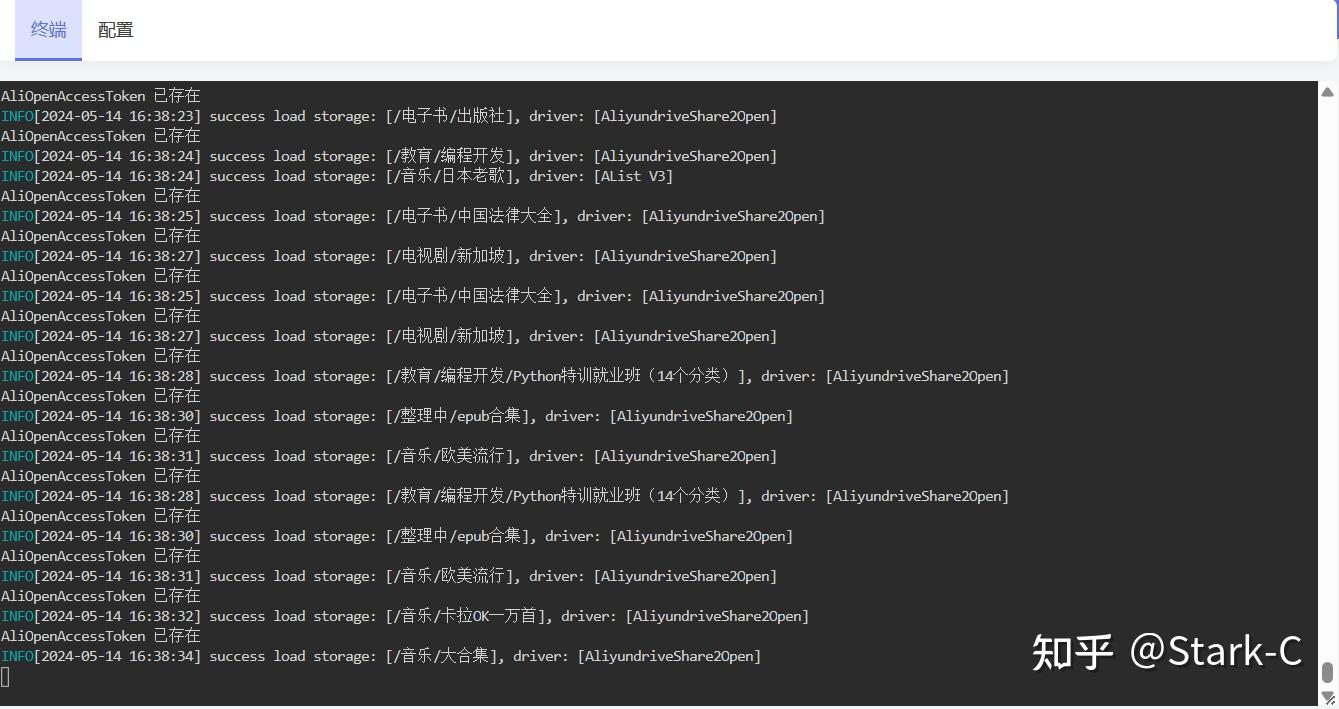
Task: Click the terminal cursor prompt at bottom
Action: (6, 677)
